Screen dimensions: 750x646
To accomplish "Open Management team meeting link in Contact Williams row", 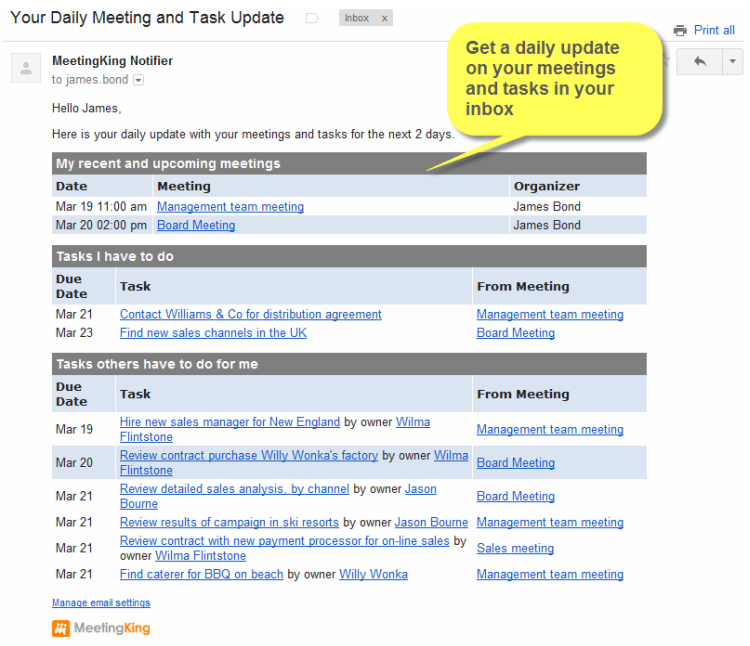I will [550, 314].
